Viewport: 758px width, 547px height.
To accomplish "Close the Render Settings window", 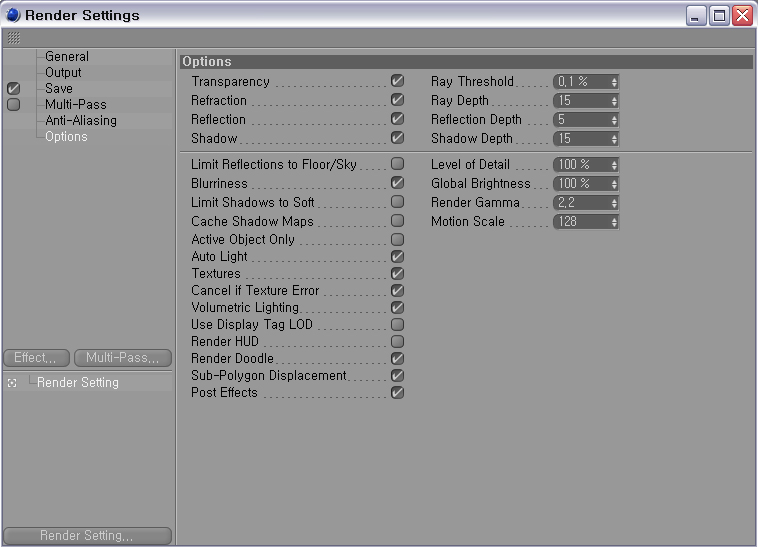I will [743, 16].
